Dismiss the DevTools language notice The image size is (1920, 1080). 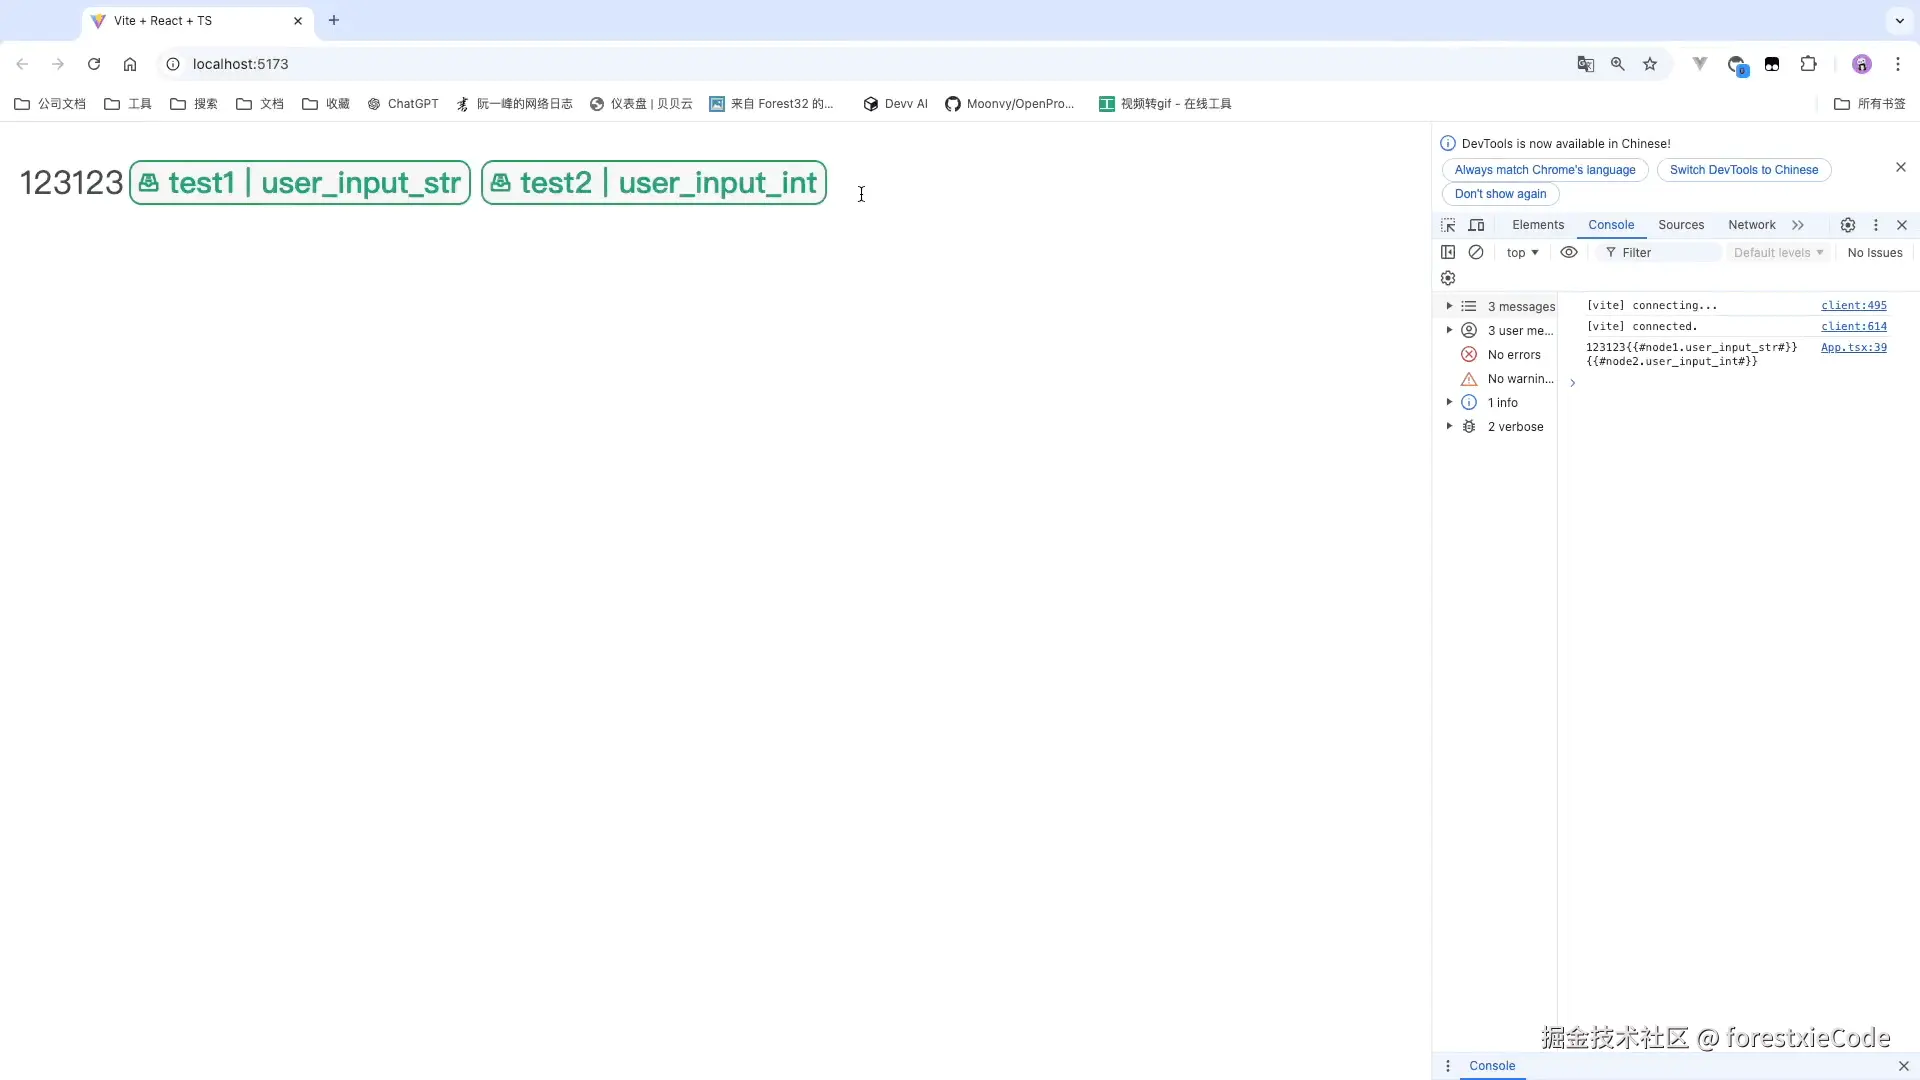(x=1901, y=167)
